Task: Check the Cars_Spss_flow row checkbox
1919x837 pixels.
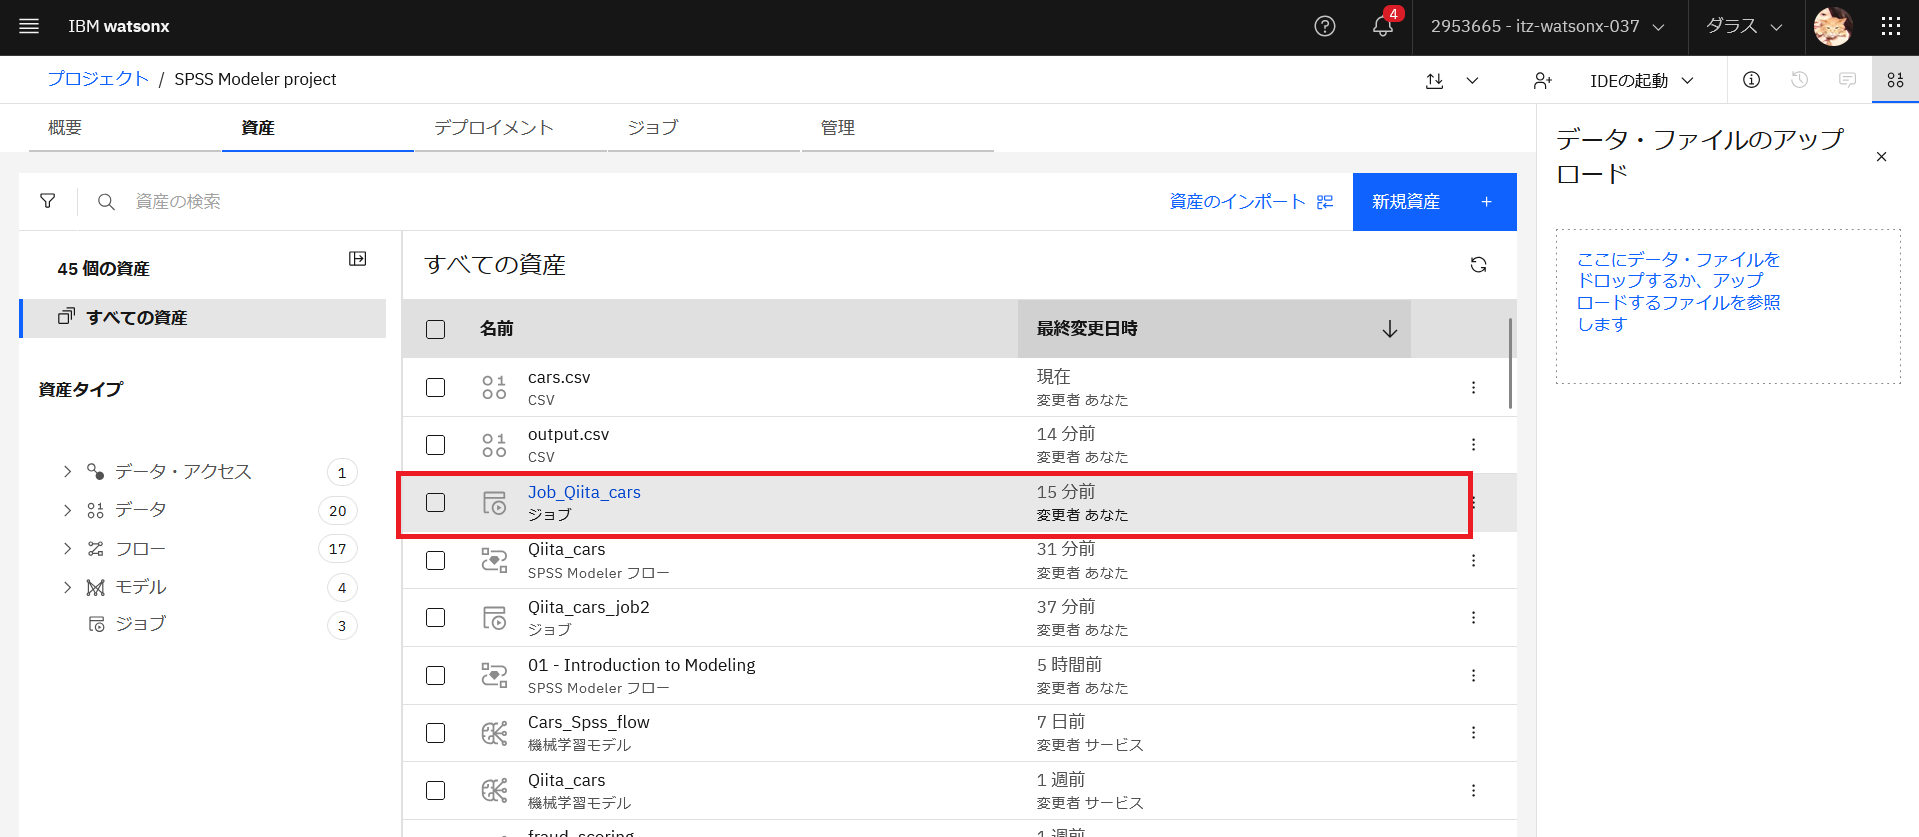Action: click(x=435, y=733)
